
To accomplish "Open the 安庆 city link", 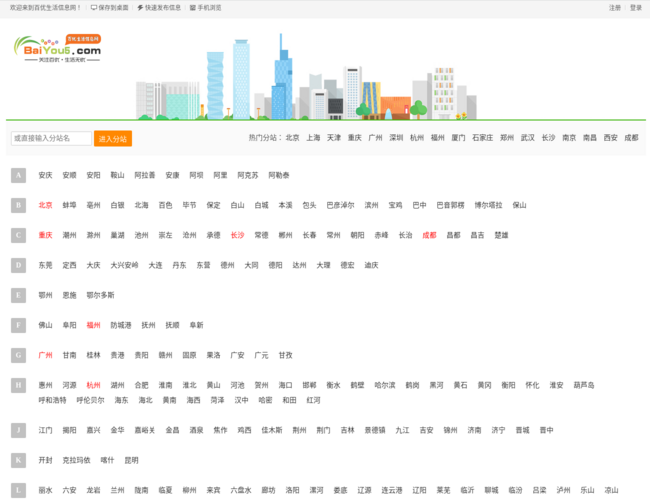I will [45, 175].
